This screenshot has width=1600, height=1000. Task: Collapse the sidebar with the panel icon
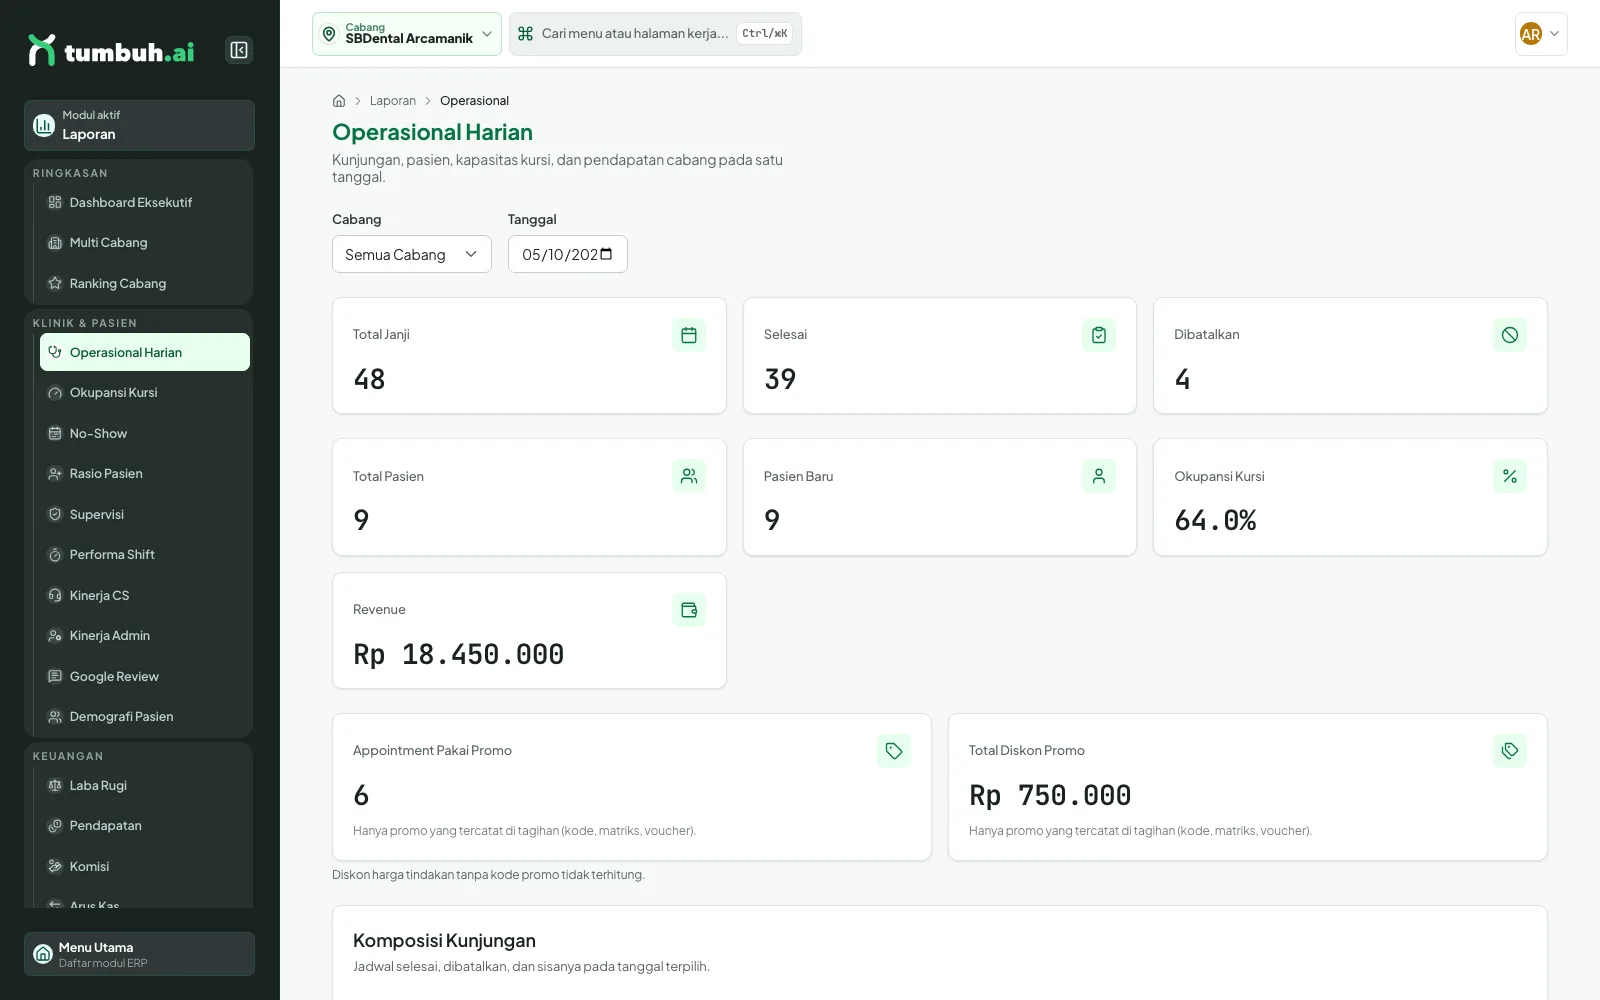239,50
